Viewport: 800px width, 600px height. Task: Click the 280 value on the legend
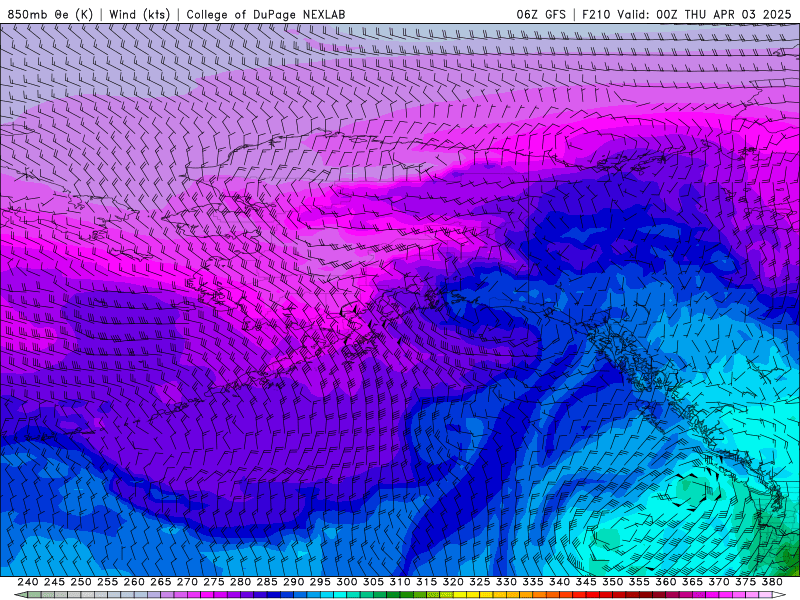[240, 582]
